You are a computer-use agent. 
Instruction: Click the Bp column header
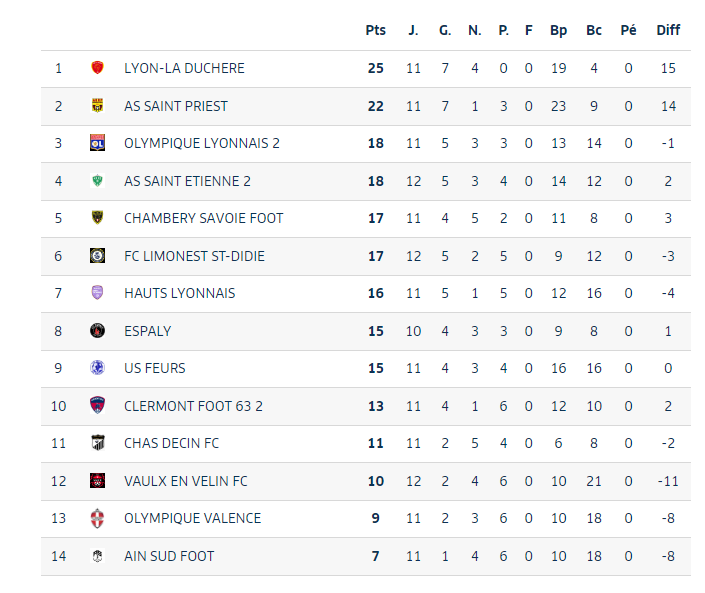click(x=559, y=30)
